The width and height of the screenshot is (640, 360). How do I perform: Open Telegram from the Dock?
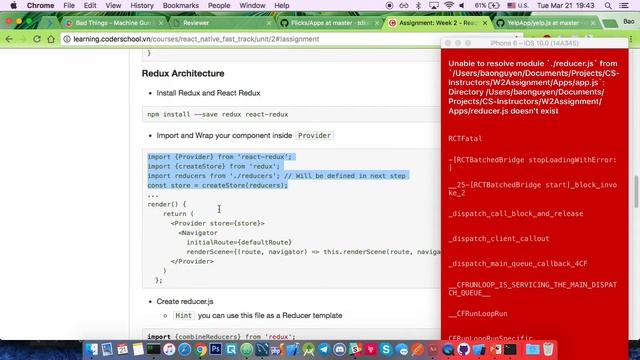(324, 349)
